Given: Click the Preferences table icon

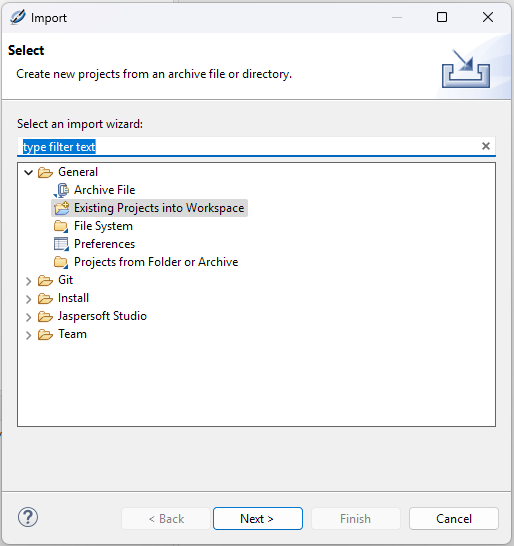Looking at the screenshot, I should (61, 244).
